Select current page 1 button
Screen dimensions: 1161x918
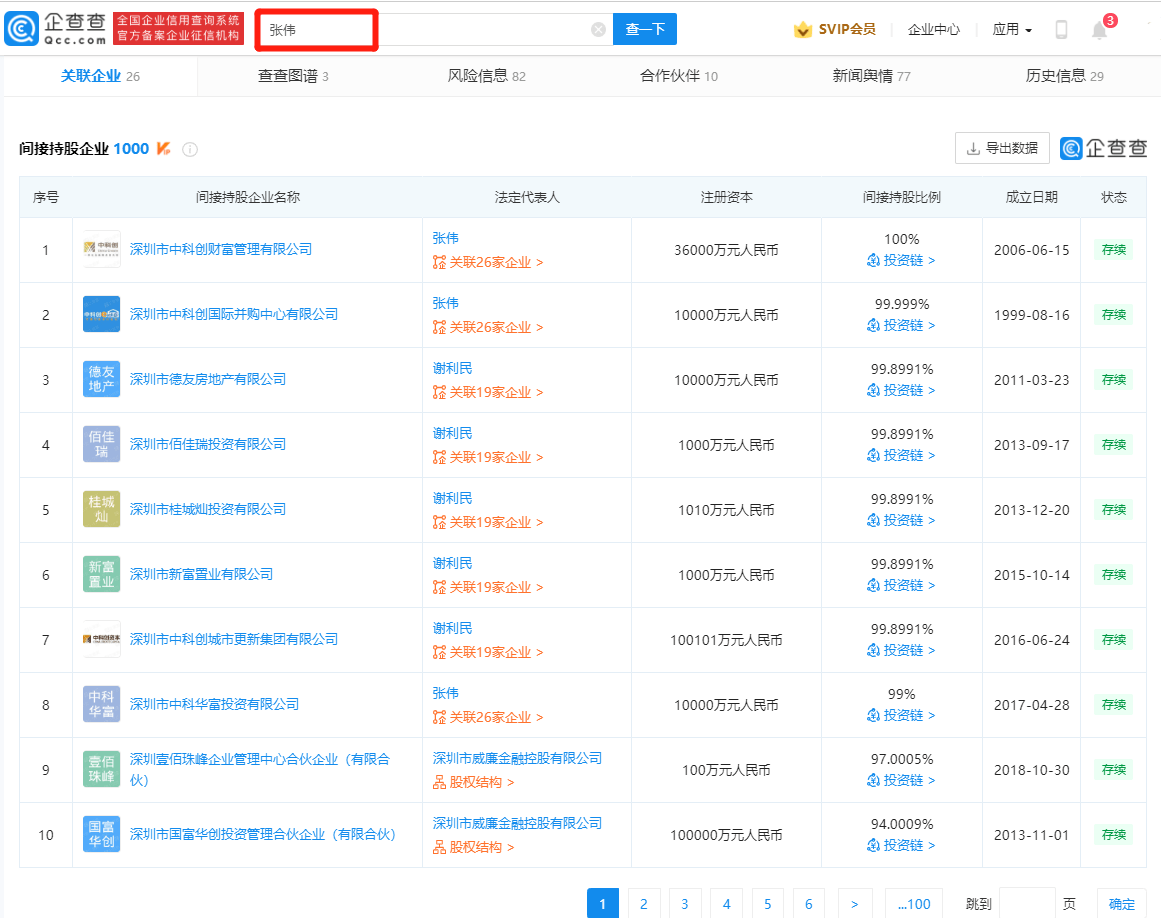tap(603, 904)
